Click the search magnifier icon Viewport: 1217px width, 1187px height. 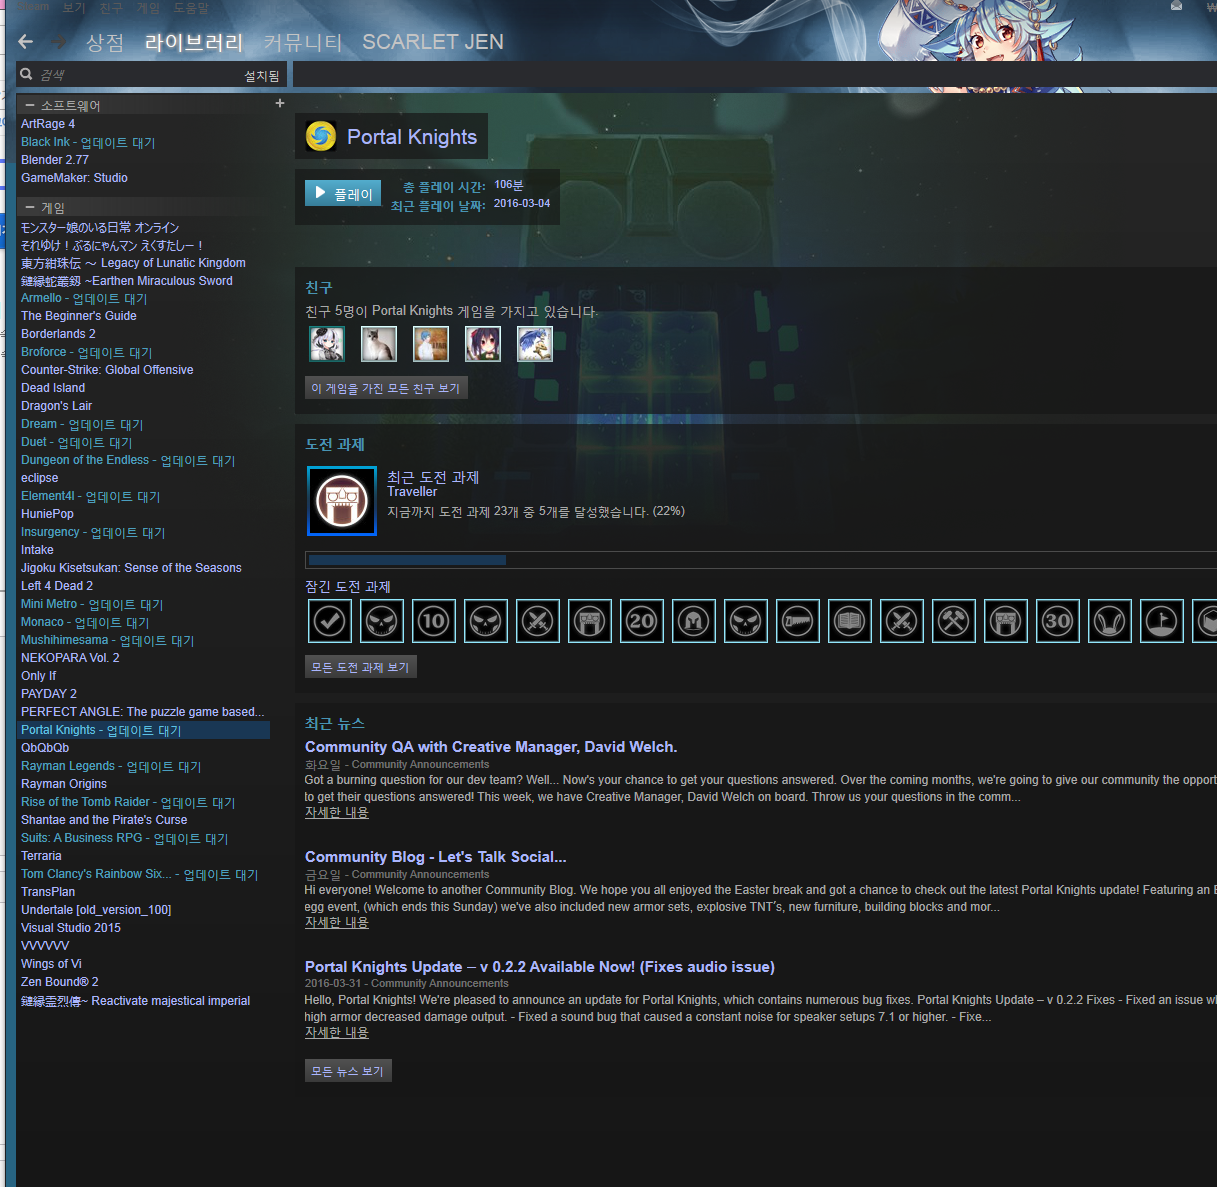click(x=27, y=74)
